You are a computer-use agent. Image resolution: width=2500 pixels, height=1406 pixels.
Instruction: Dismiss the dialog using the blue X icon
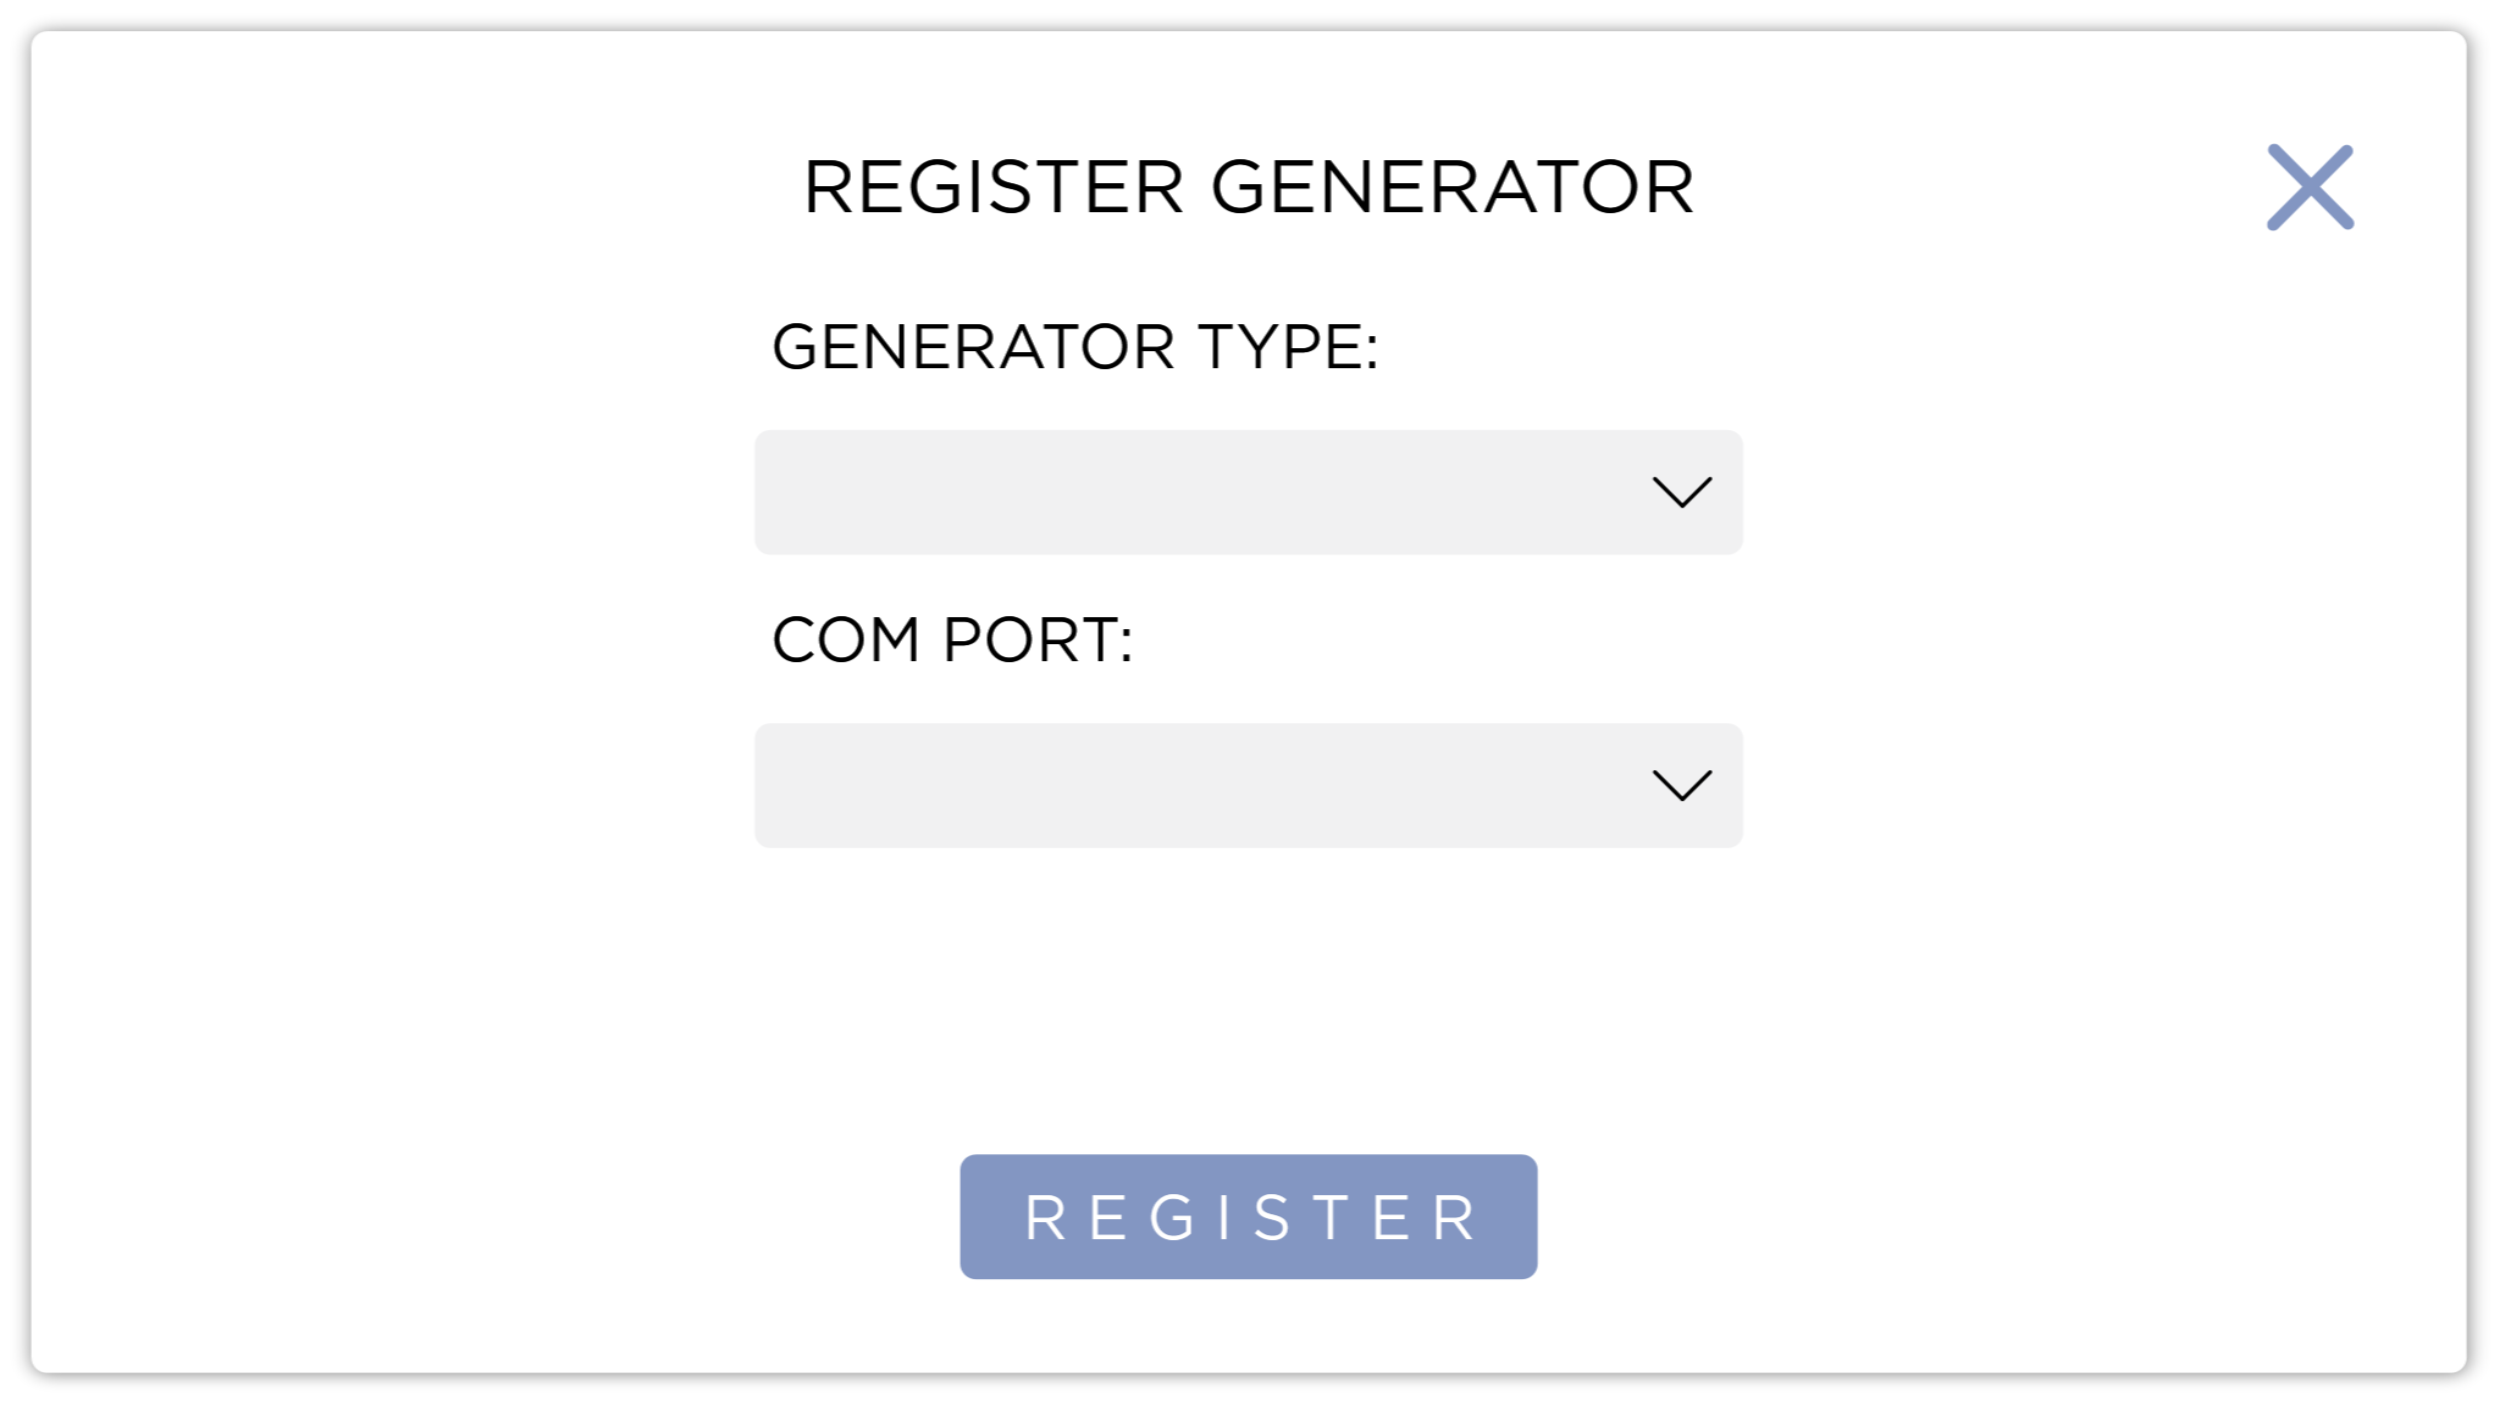[x=2310, y=187]
